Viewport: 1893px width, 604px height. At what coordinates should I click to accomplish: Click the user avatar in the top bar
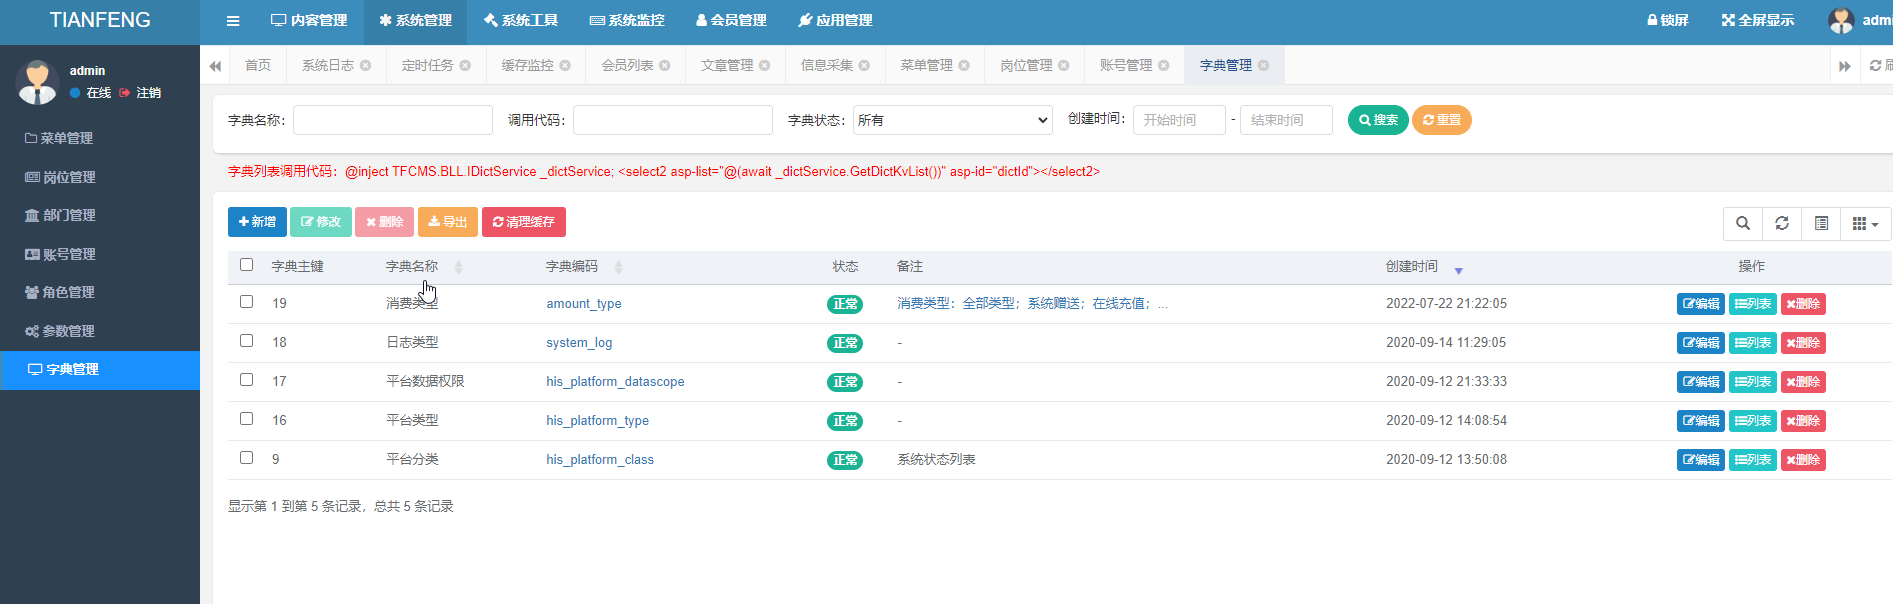[1841, 20]
